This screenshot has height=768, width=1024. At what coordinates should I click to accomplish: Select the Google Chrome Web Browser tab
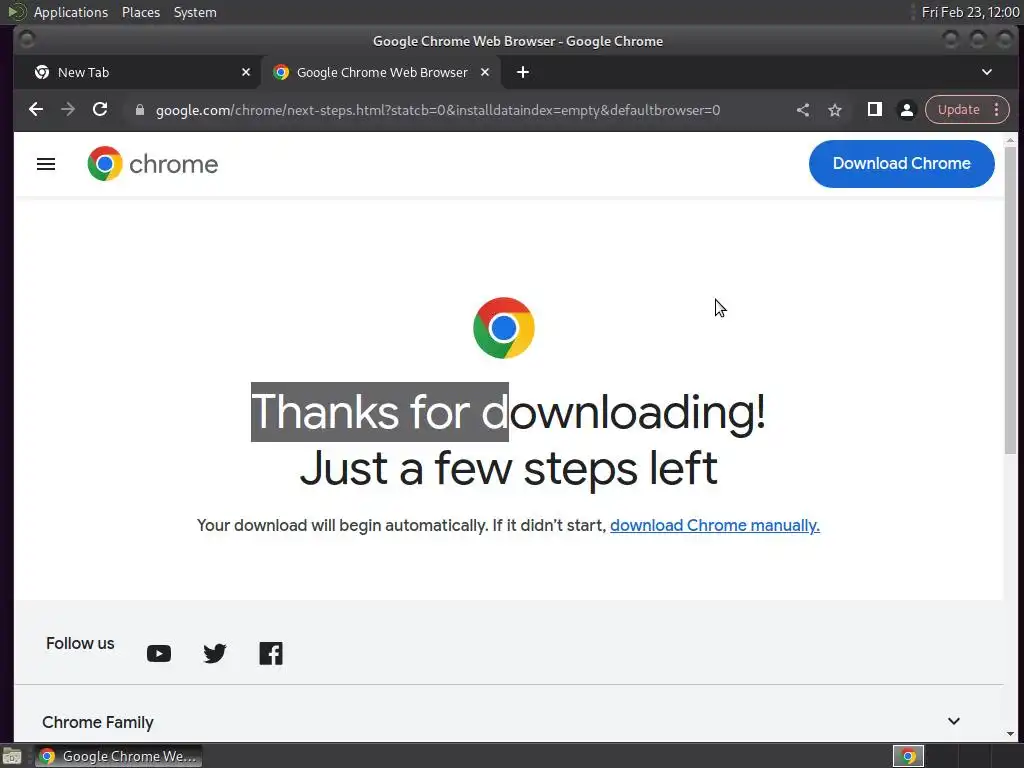pyautogui.click(x=381, y=72)
